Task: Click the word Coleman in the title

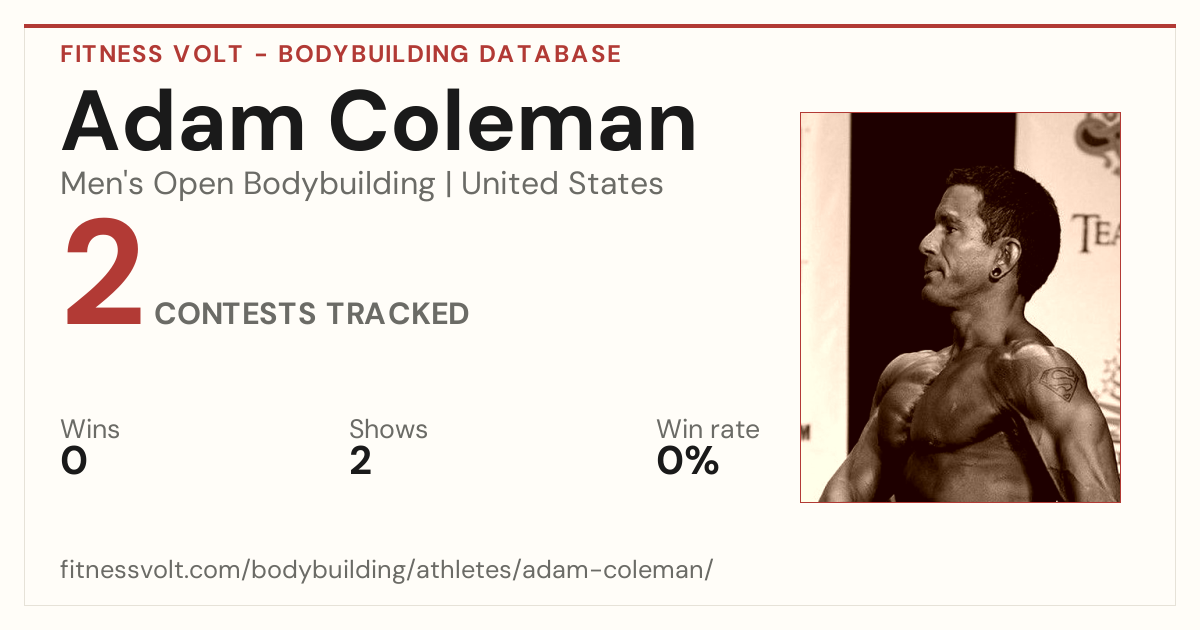Action: [x=513, y=121]
